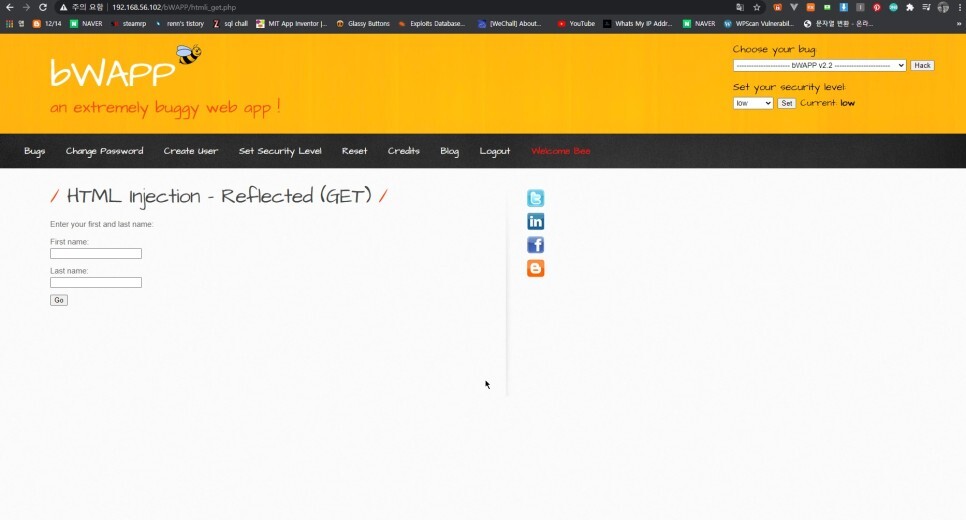The height and width of the screenshot is (520, 966).
Task: Reload the page with the refresh icon
Action: click(43, 7)
